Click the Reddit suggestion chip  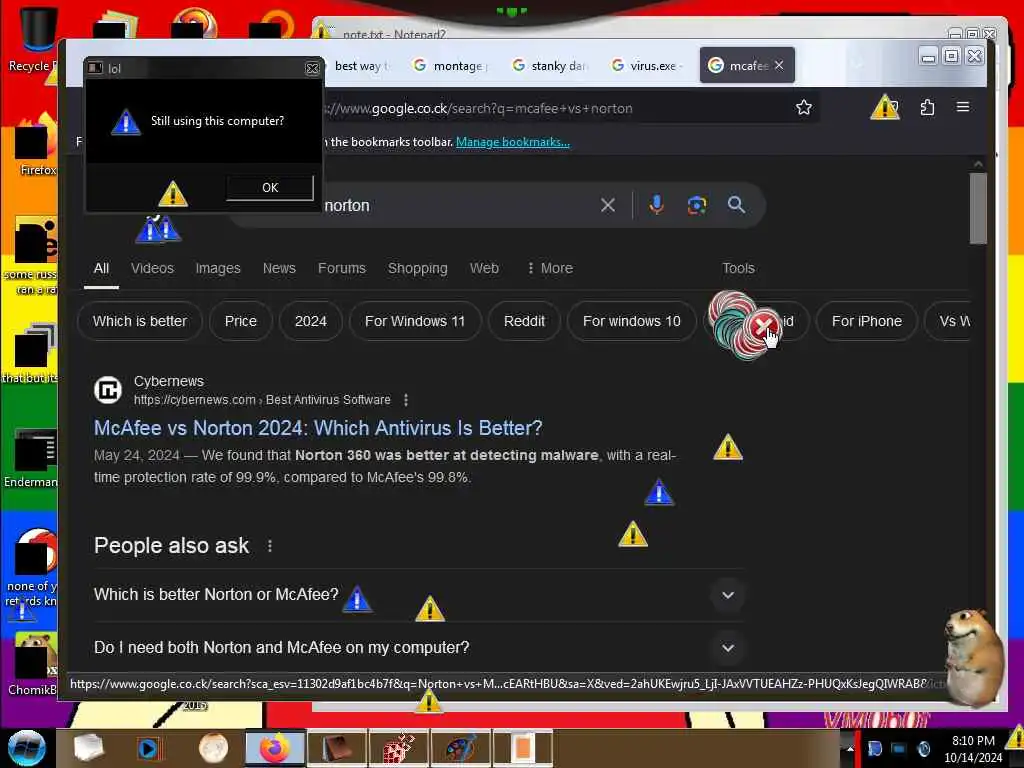(x=524, y=321)
